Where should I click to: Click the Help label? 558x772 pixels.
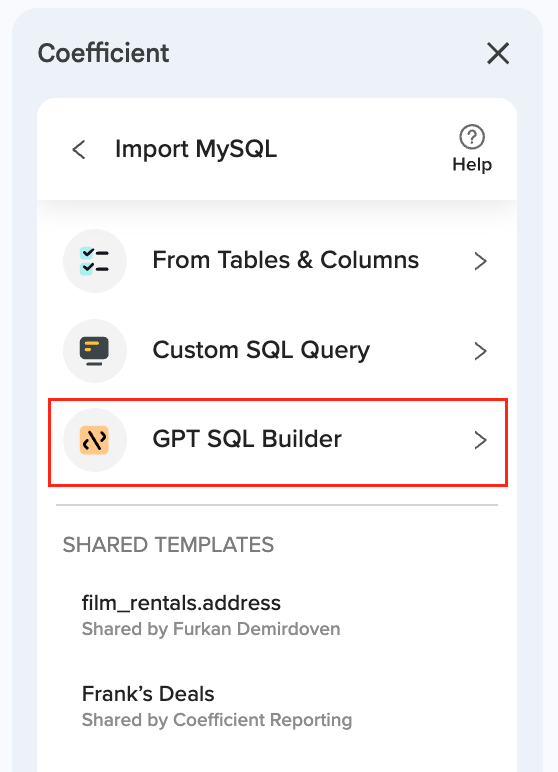(472, 164)
